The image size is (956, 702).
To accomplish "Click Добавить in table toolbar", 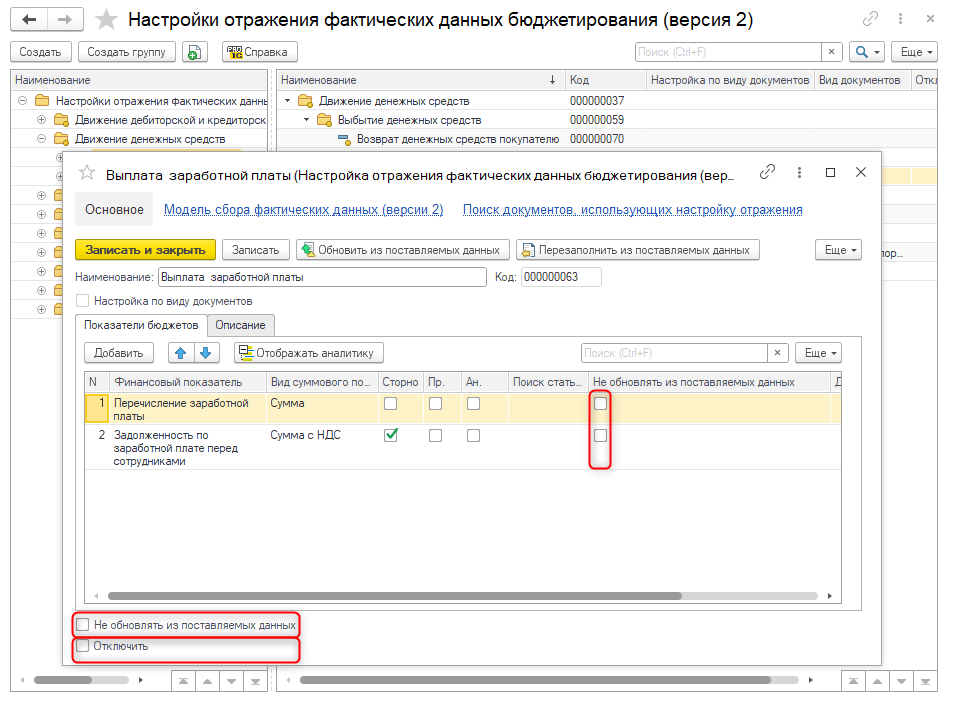I will tap(118, 353).
